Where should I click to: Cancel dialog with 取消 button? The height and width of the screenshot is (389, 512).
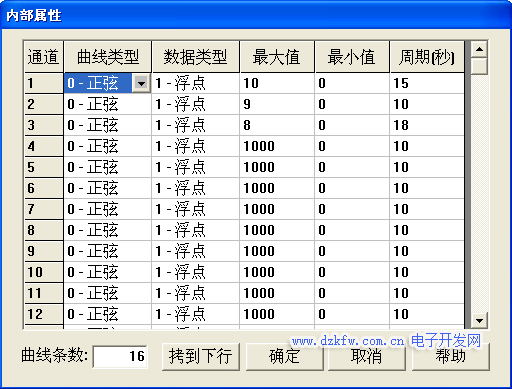367,356
